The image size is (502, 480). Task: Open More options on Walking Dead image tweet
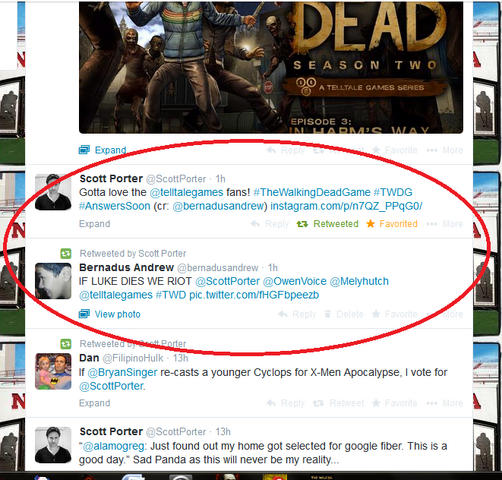(445, 150)
